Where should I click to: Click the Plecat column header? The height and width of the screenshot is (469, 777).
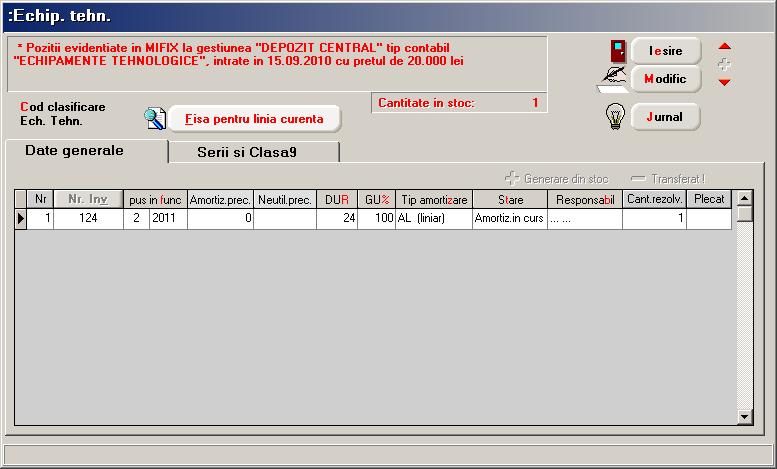tap(709, 199)
